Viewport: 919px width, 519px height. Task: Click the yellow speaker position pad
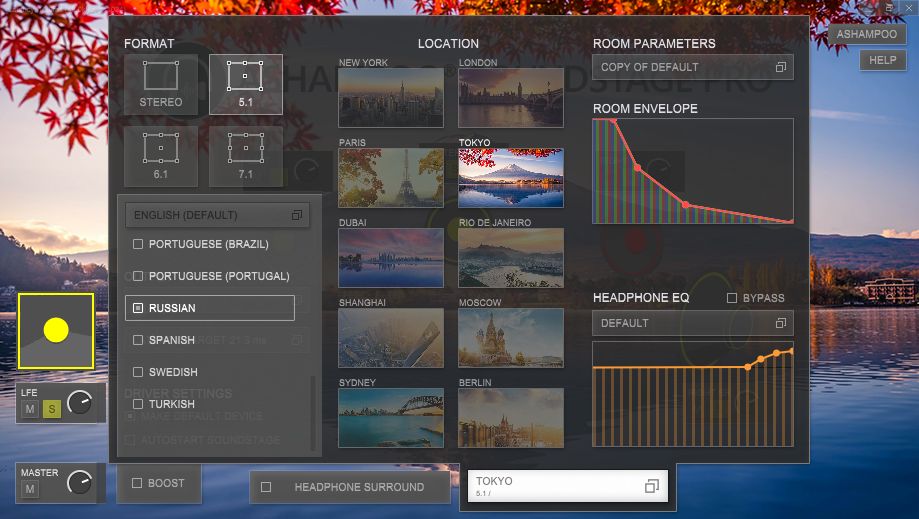tap(56, 331)
